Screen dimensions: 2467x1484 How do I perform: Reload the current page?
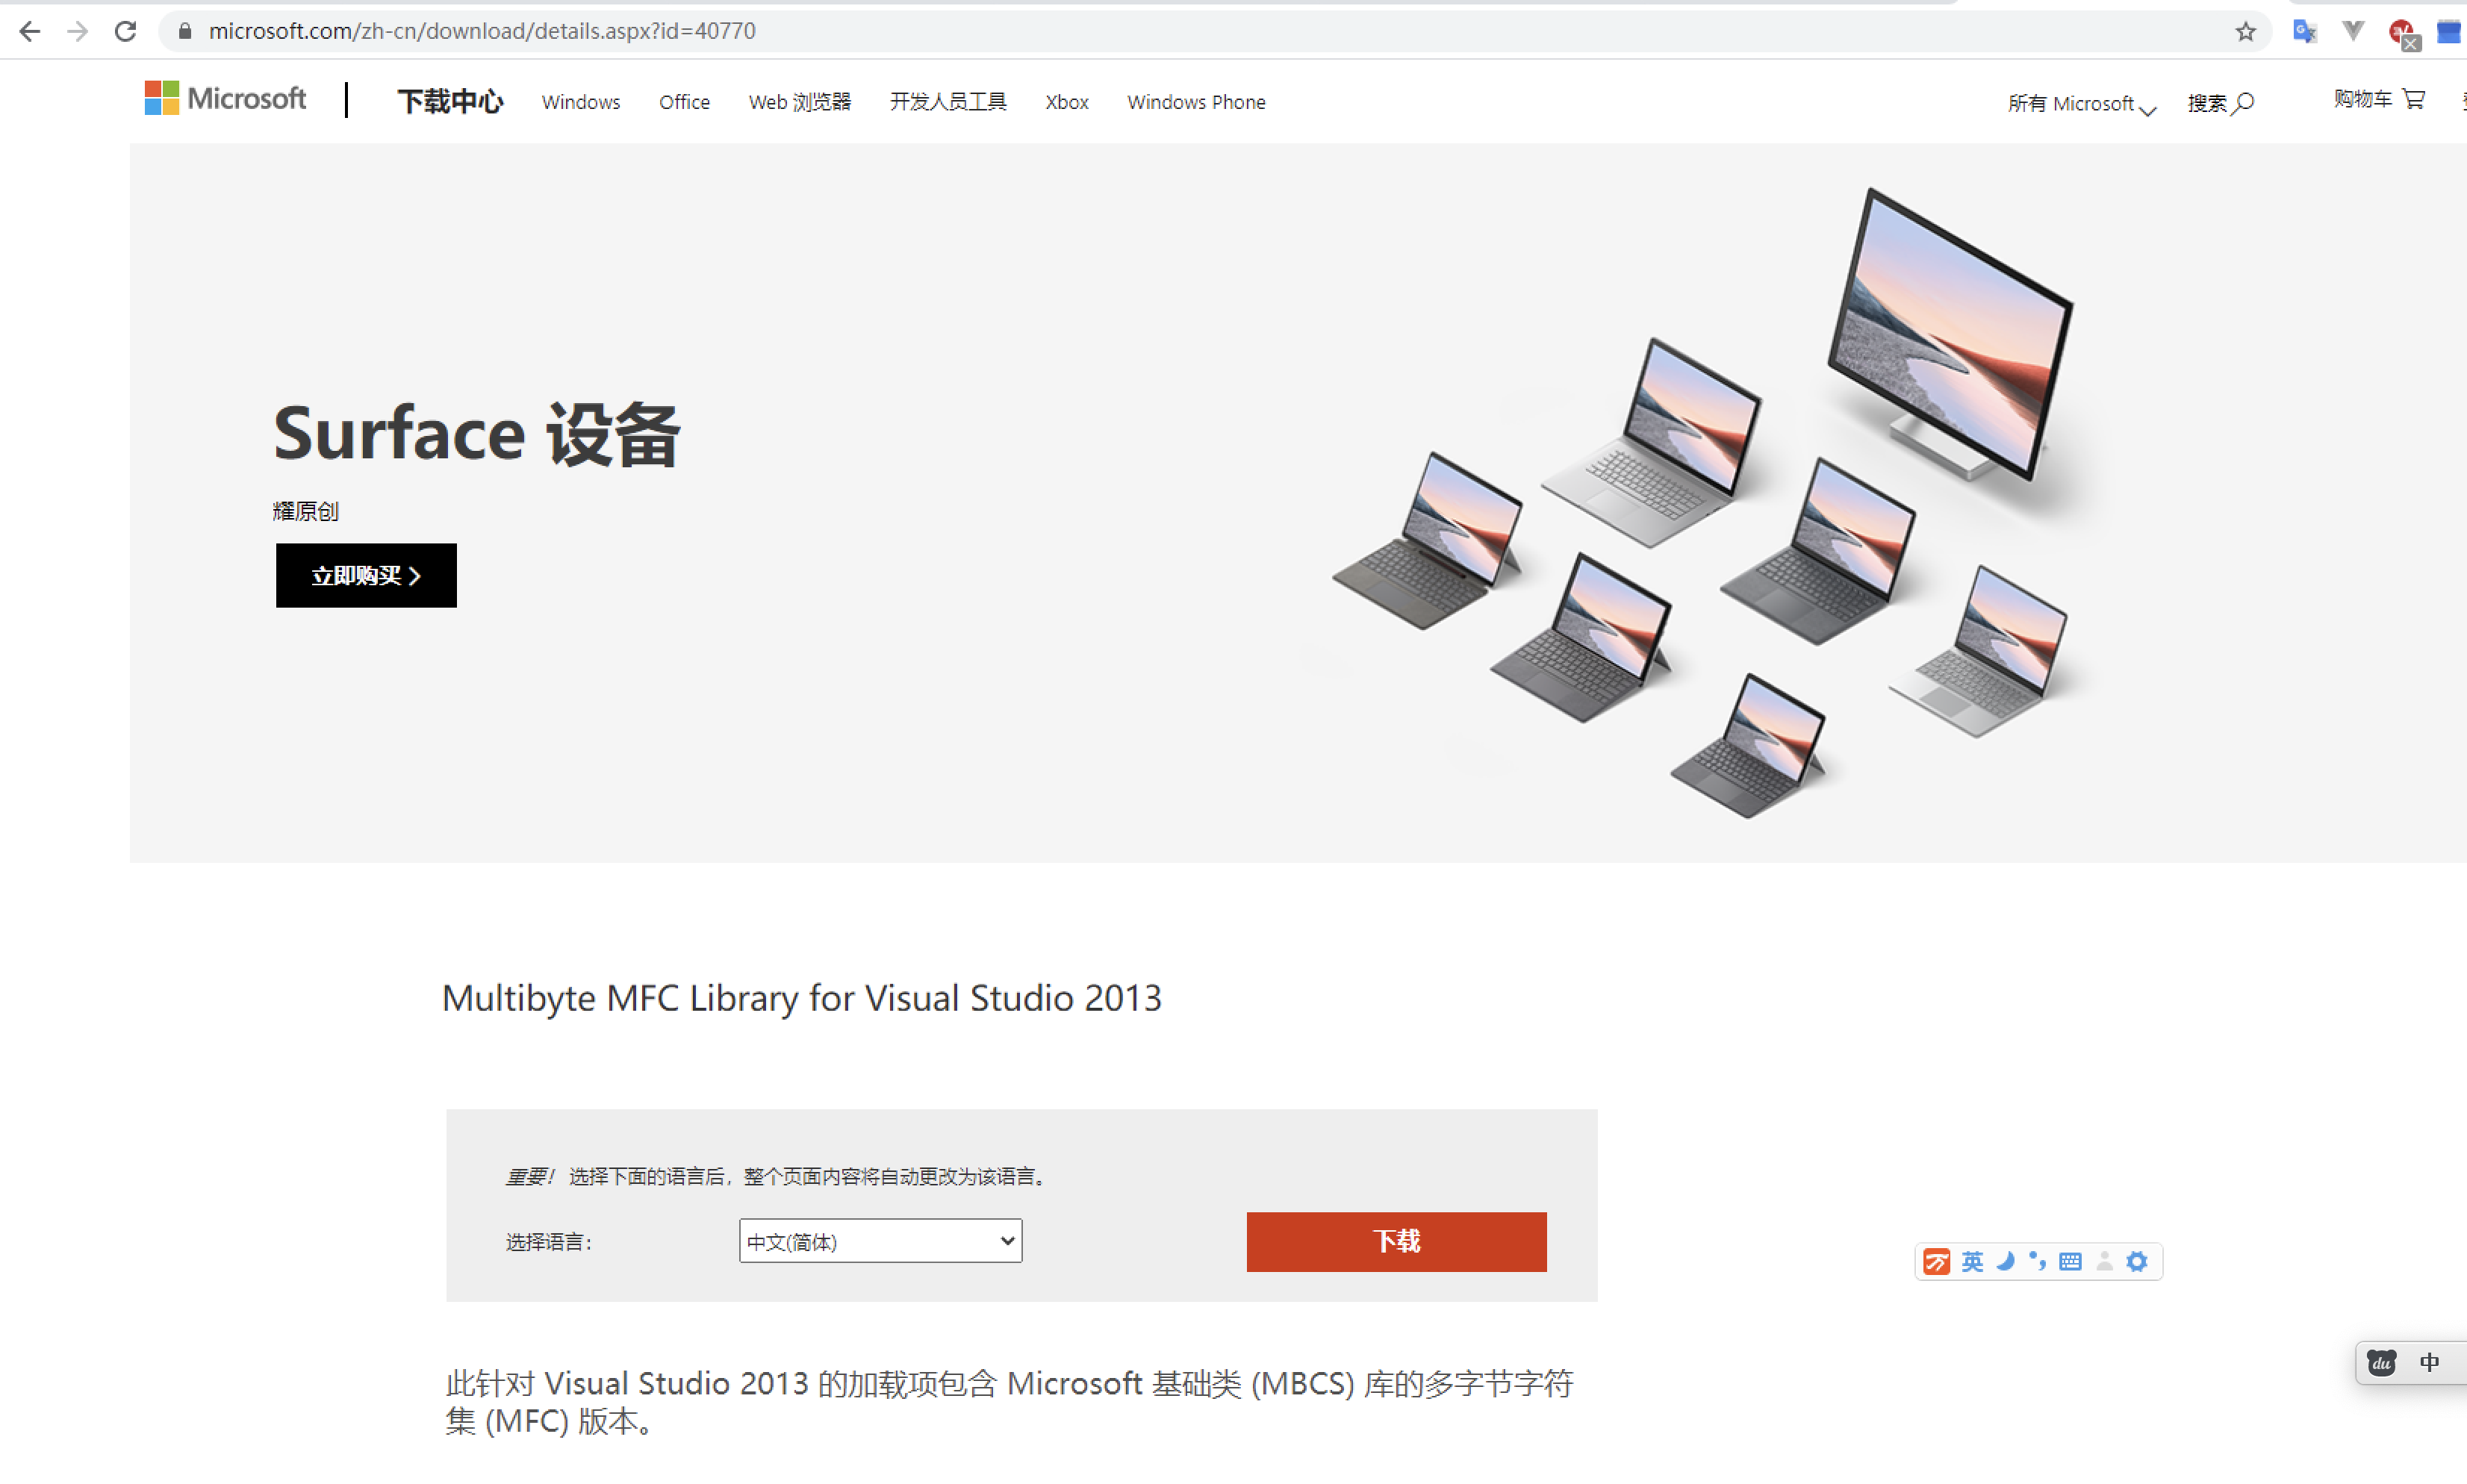click(125, 31)
